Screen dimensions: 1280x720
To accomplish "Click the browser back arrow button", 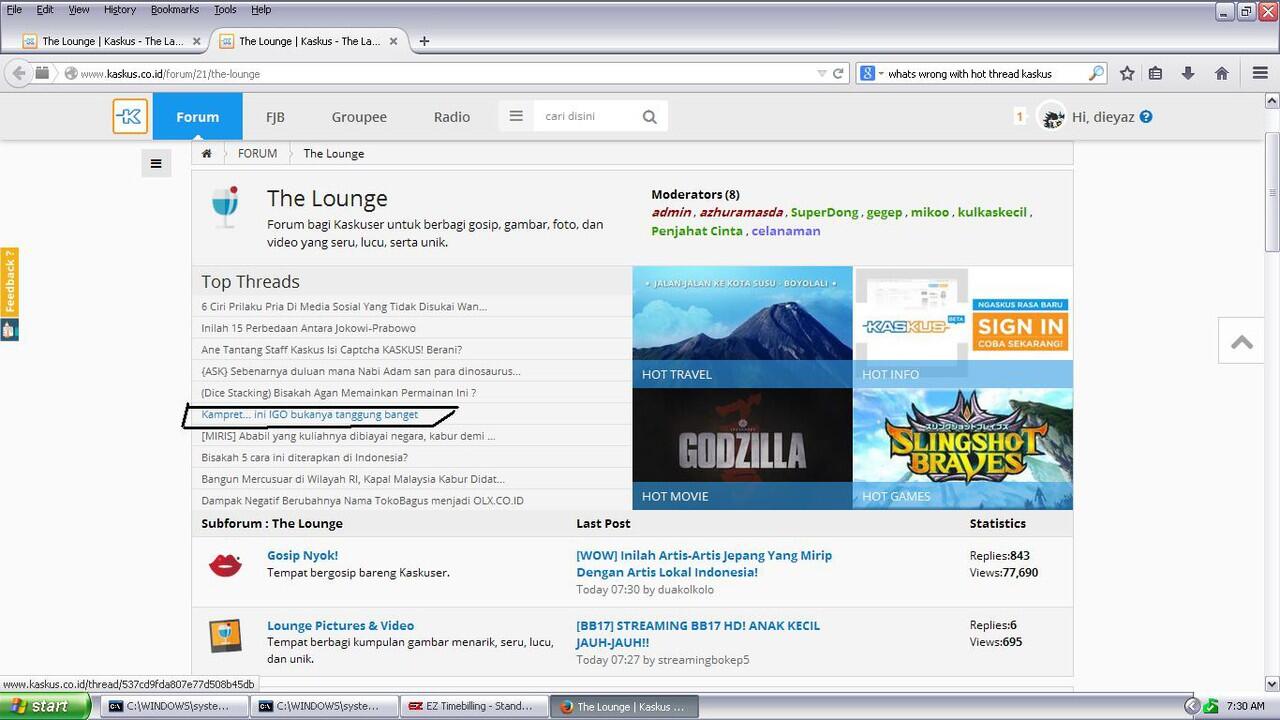I will pyautogui.click(x=18, y=73).
